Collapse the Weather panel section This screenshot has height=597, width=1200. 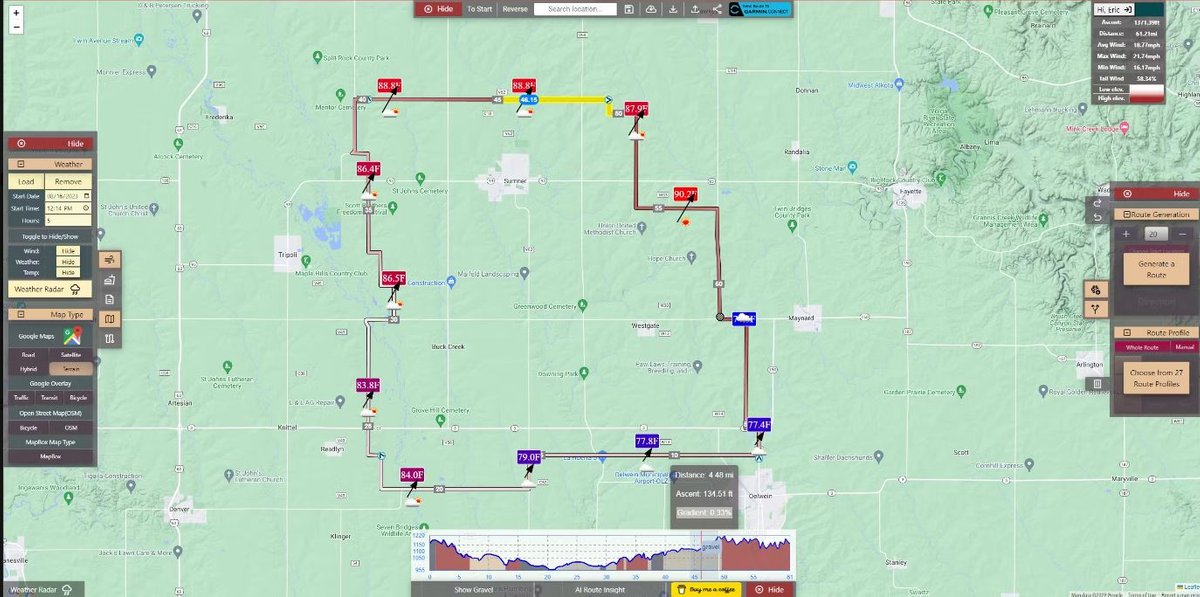coord(21,163)
